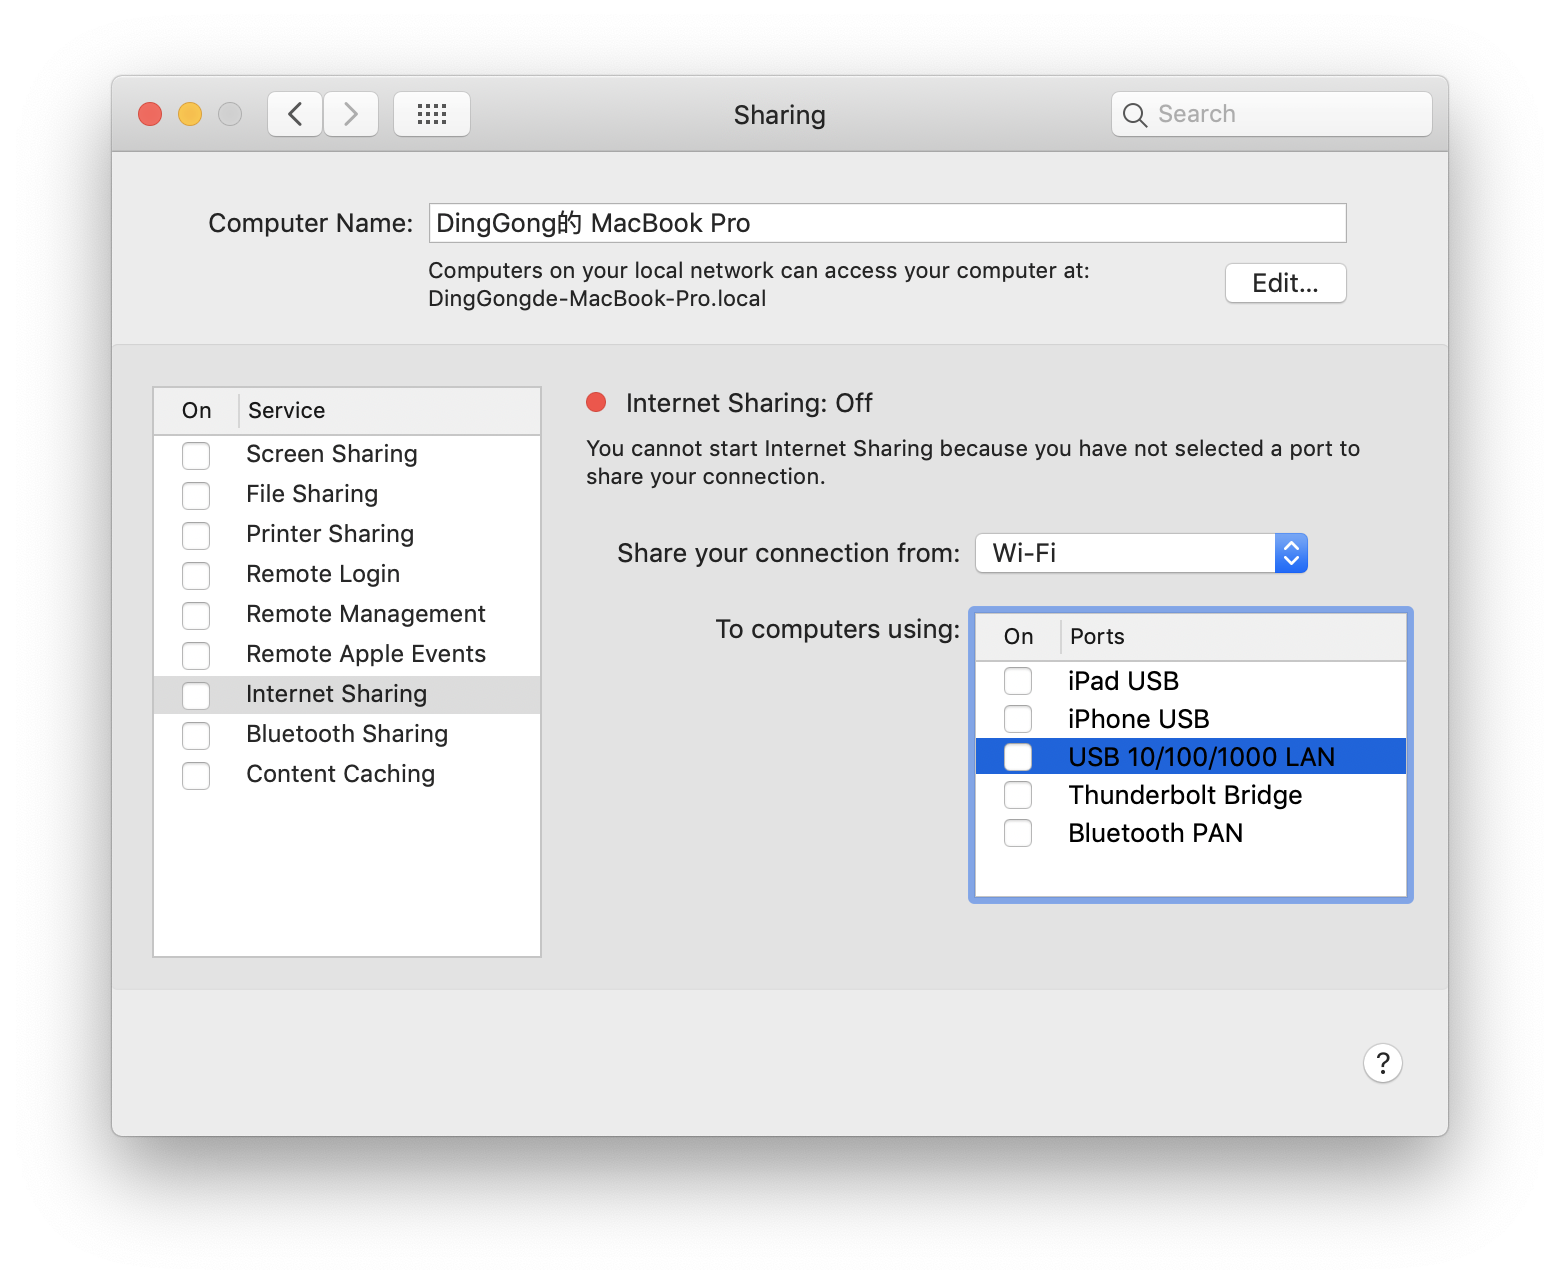Click the Edit... button
Screen dimensions: 1560x1284
tap(1285, 283)
